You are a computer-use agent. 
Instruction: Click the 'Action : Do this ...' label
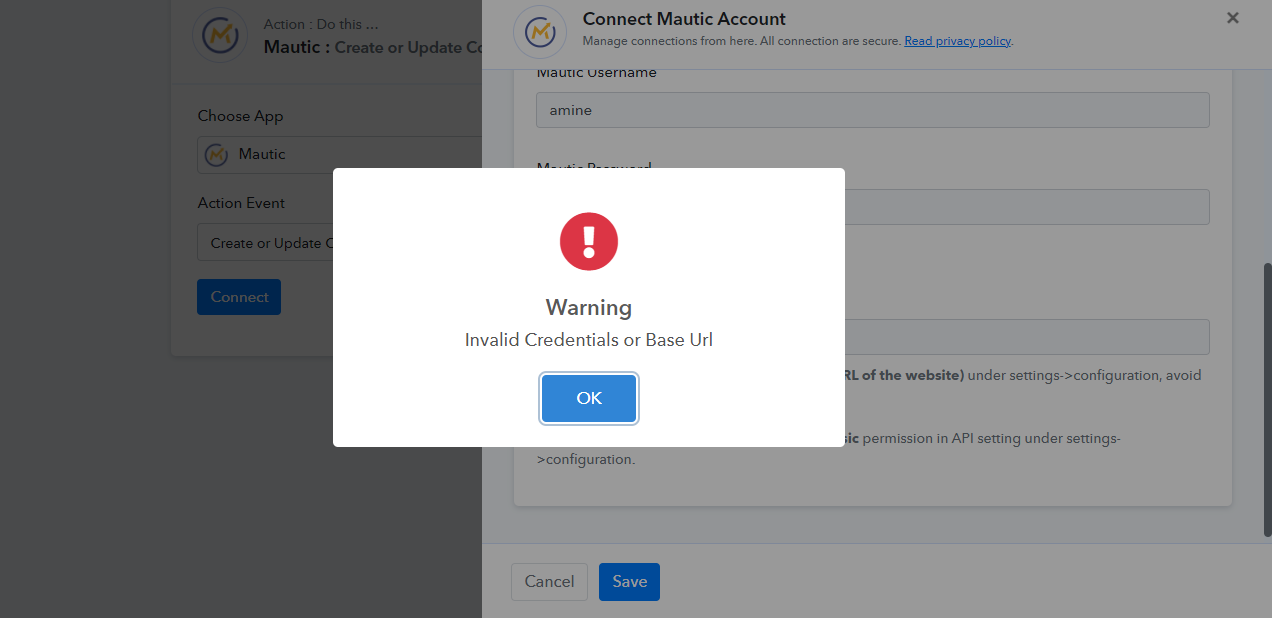(x=321, y=24)
